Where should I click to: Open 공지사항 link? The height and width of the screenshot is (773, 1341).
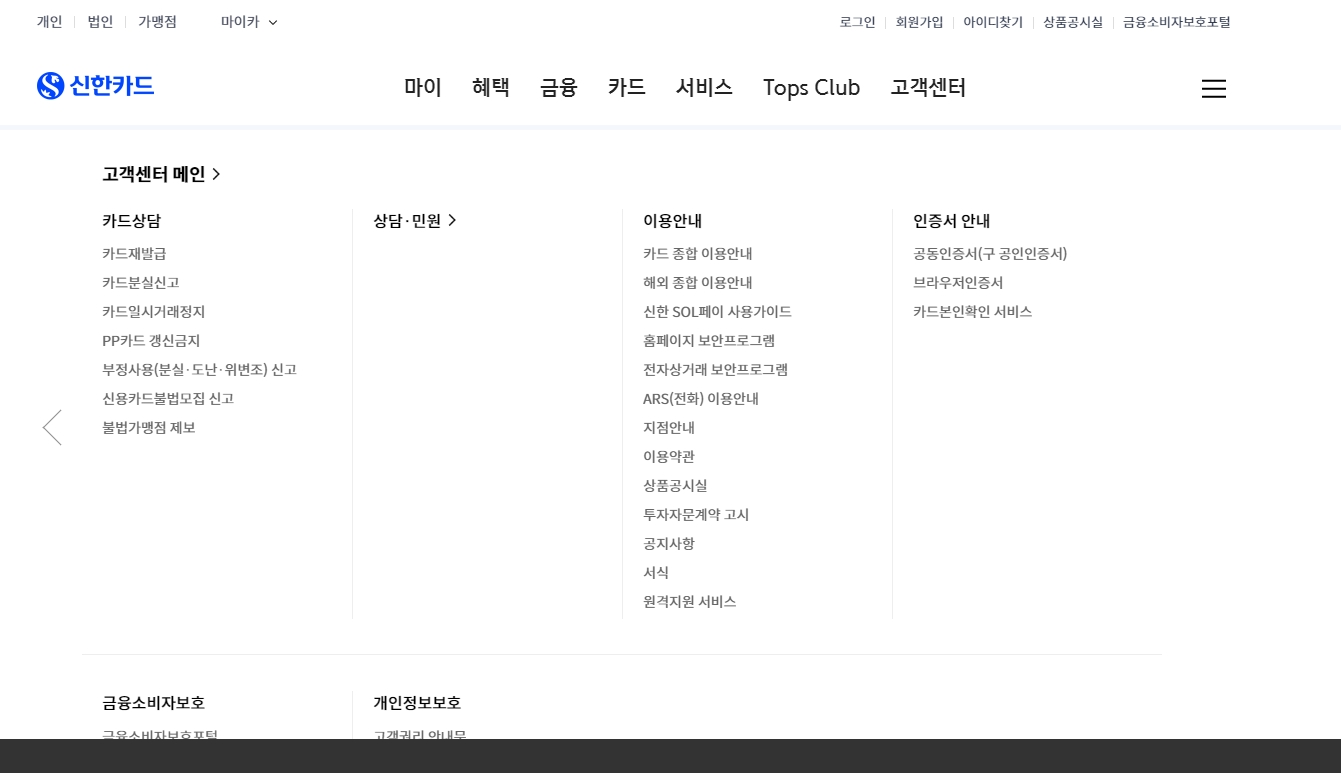click(x=669, y=544)
